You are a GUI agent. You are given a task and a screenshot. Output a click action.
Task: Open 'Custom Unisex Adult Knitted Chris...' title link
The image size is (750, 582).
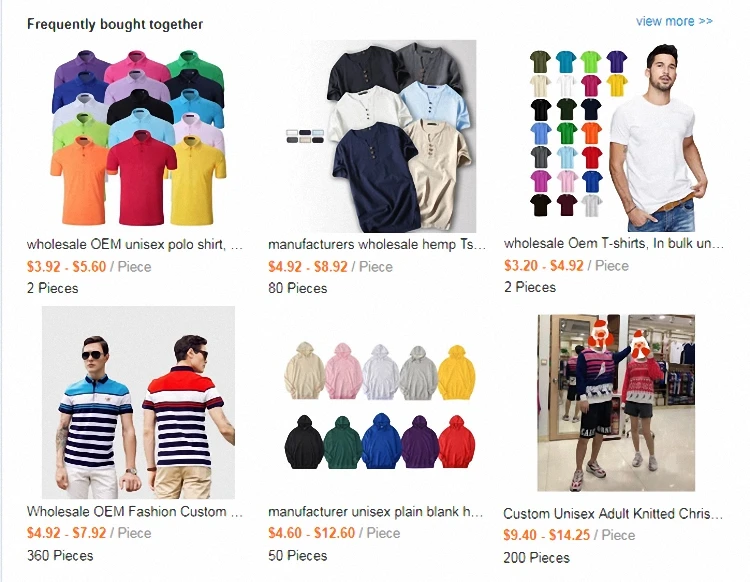[x=613, y=514]
